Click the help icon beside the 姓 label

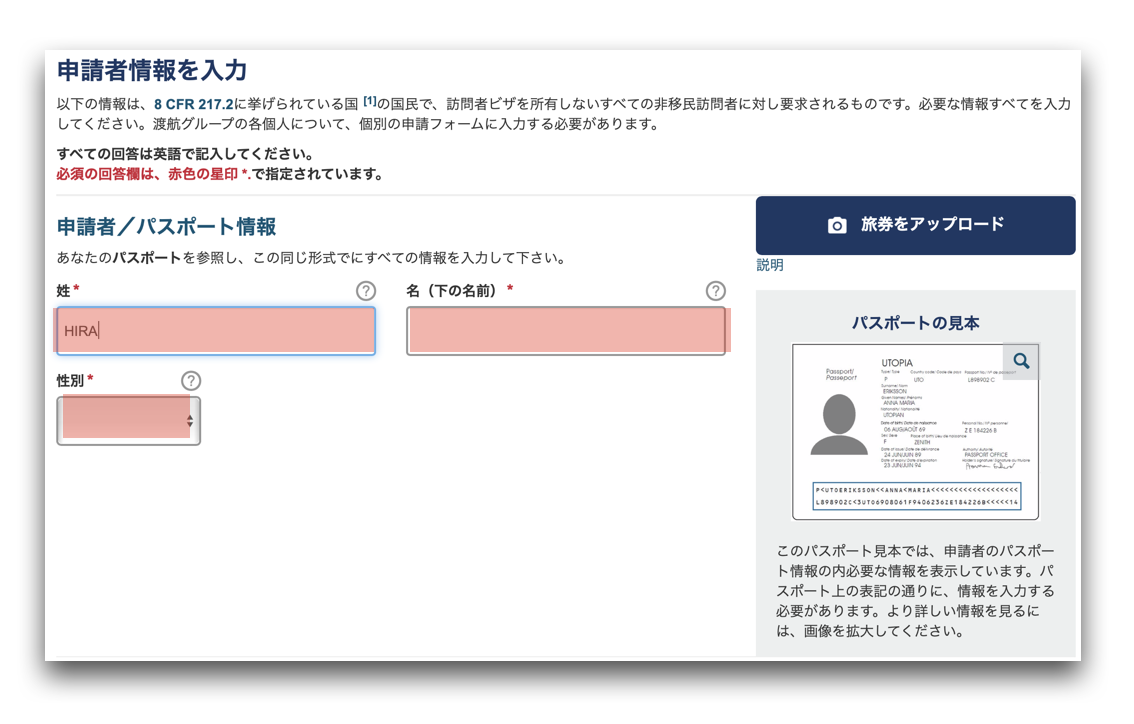tap(366, 291)
